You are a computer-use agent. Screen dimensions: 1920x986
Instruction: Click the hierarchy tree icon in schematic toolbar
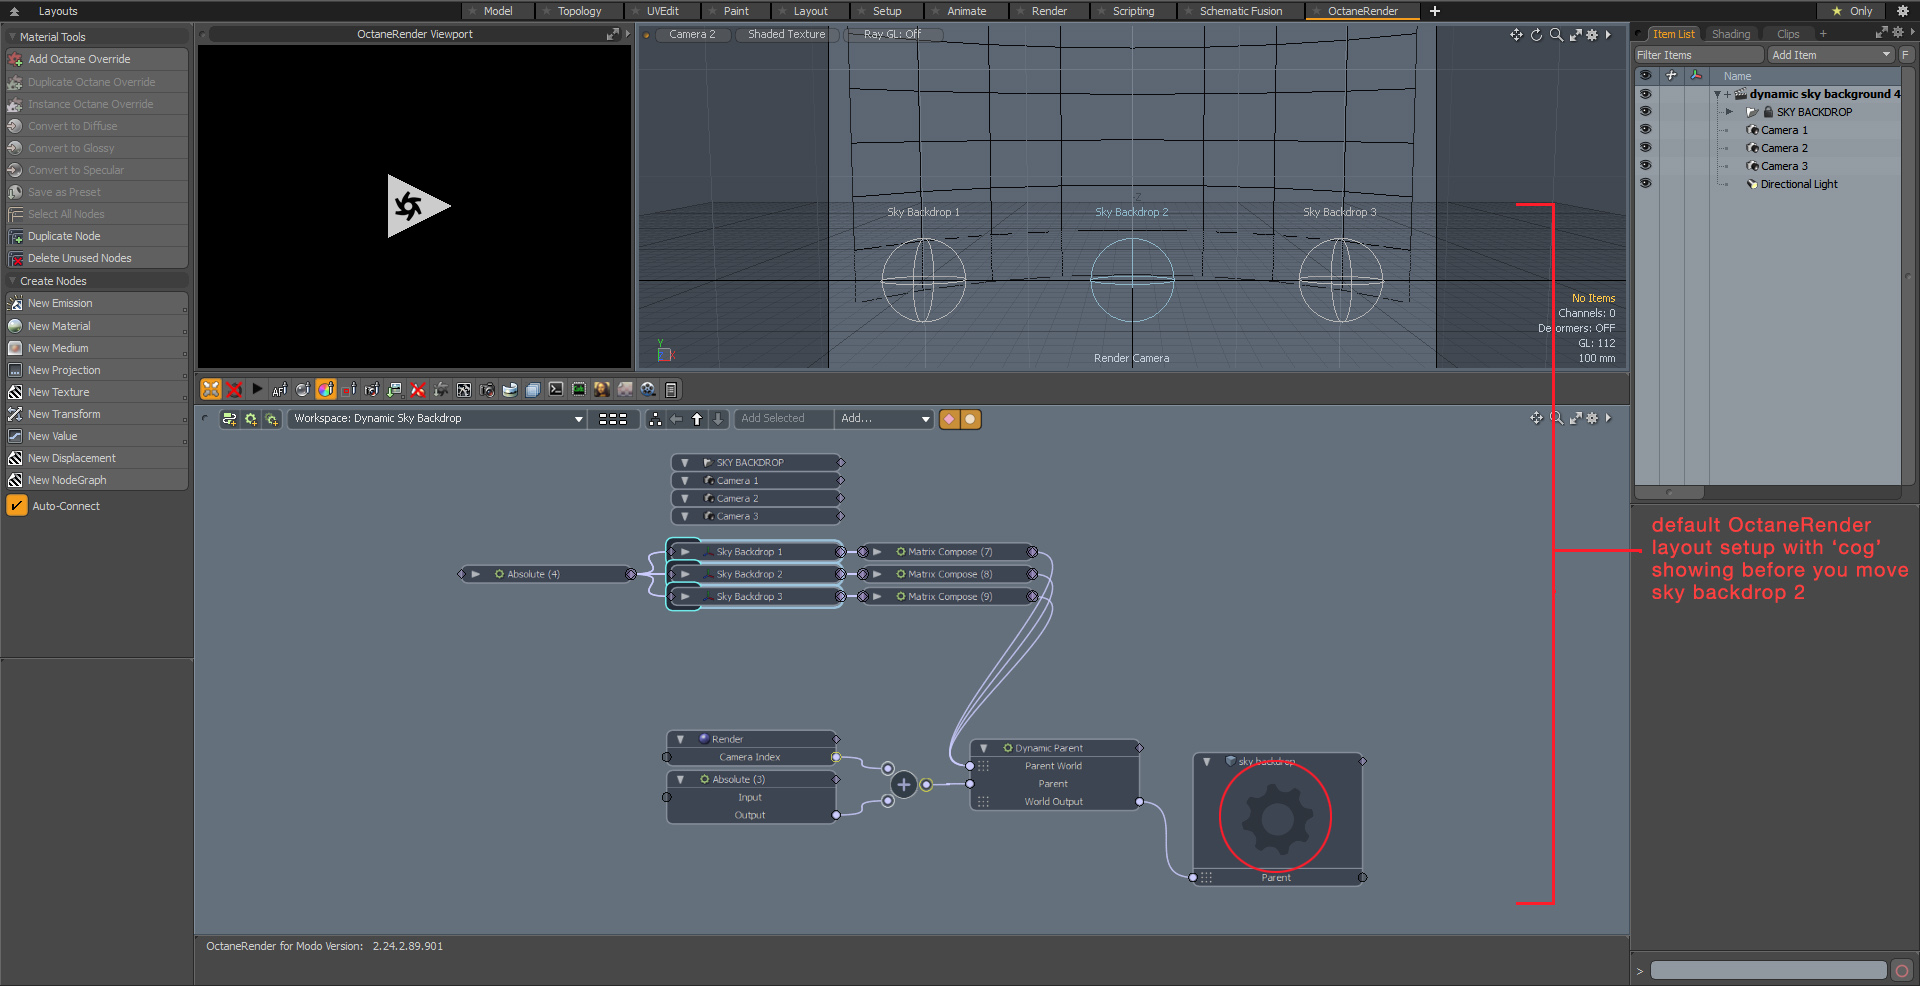tap(655, 419)
